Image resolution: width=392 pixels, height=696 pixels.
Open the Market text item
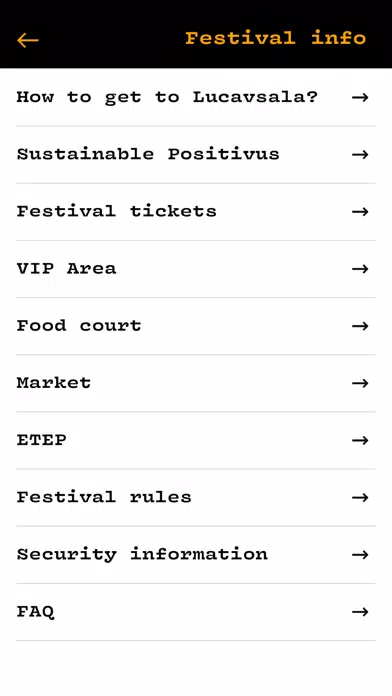[54, 383]
